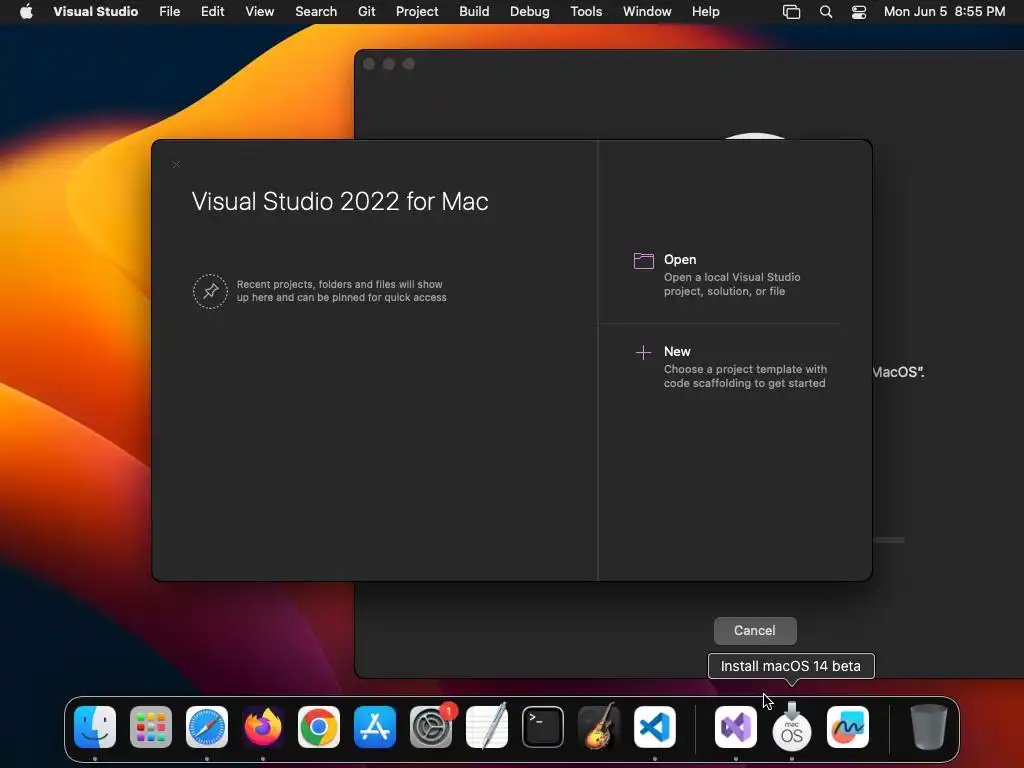This screenshot has width=1024, height=768.
Task: Launch Terminal from the Dock
Action: click(x=543, y=727)
